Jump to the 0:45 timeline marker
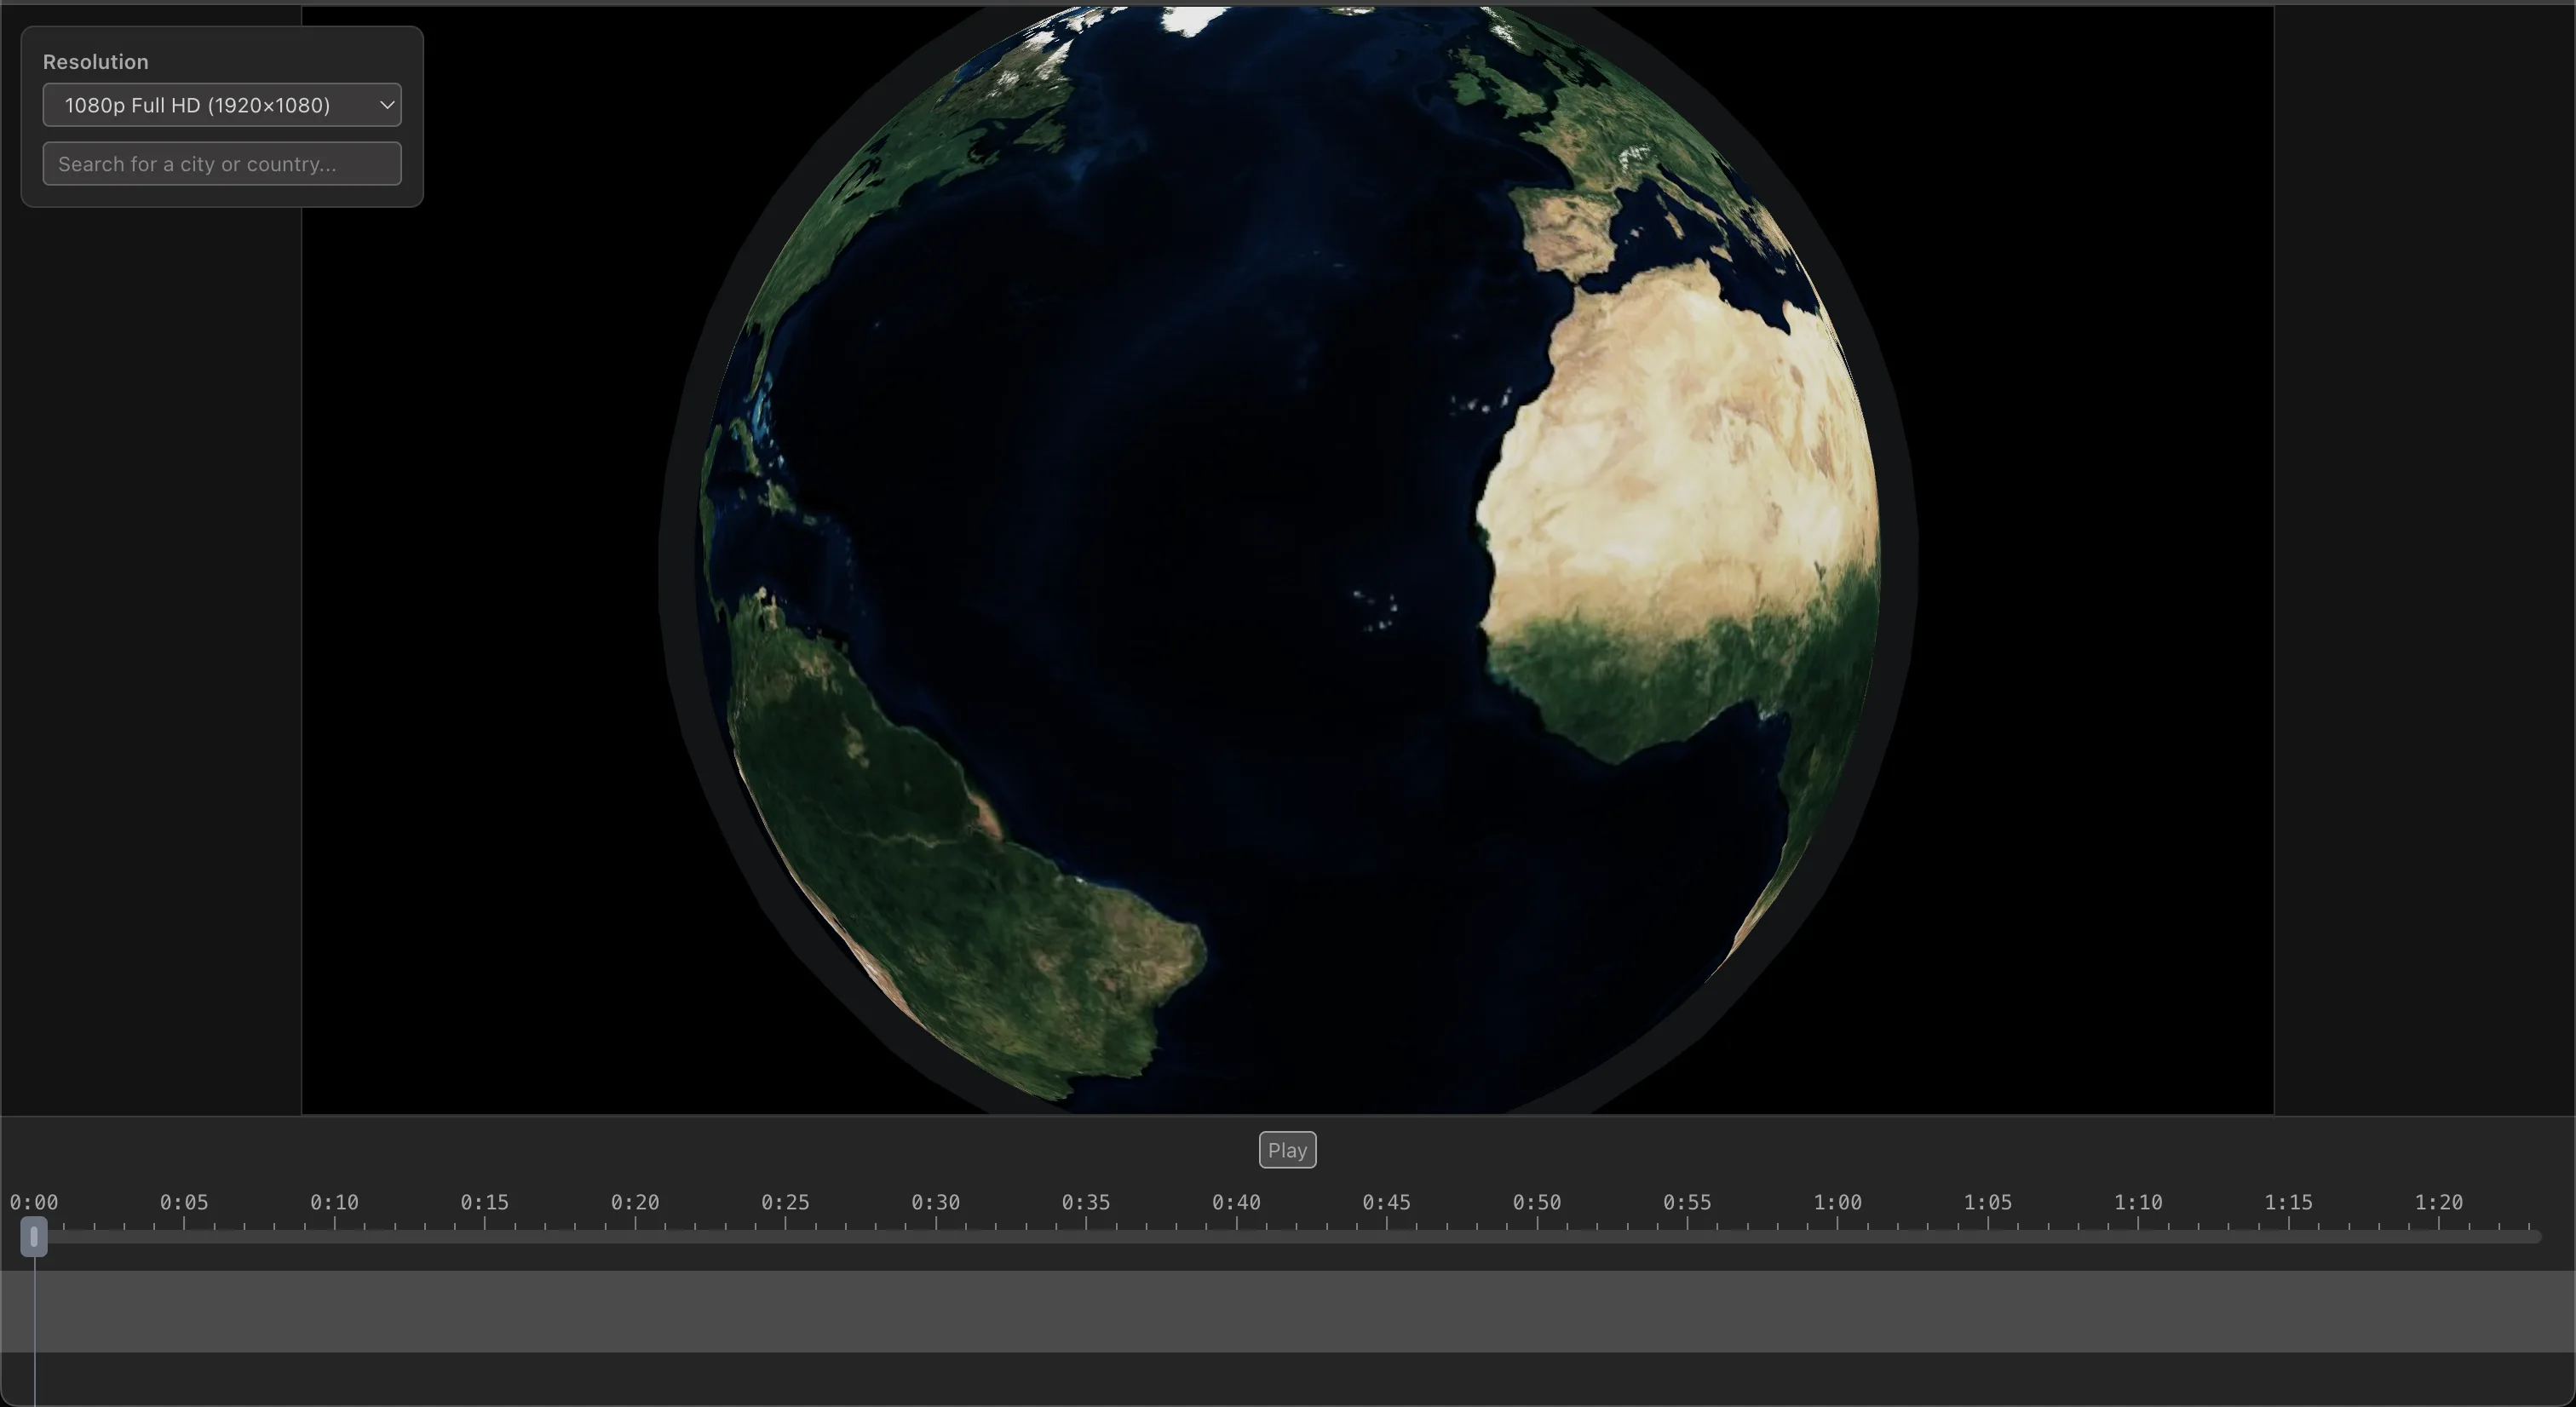2576x1407 pixels. coord(1387,1202)
